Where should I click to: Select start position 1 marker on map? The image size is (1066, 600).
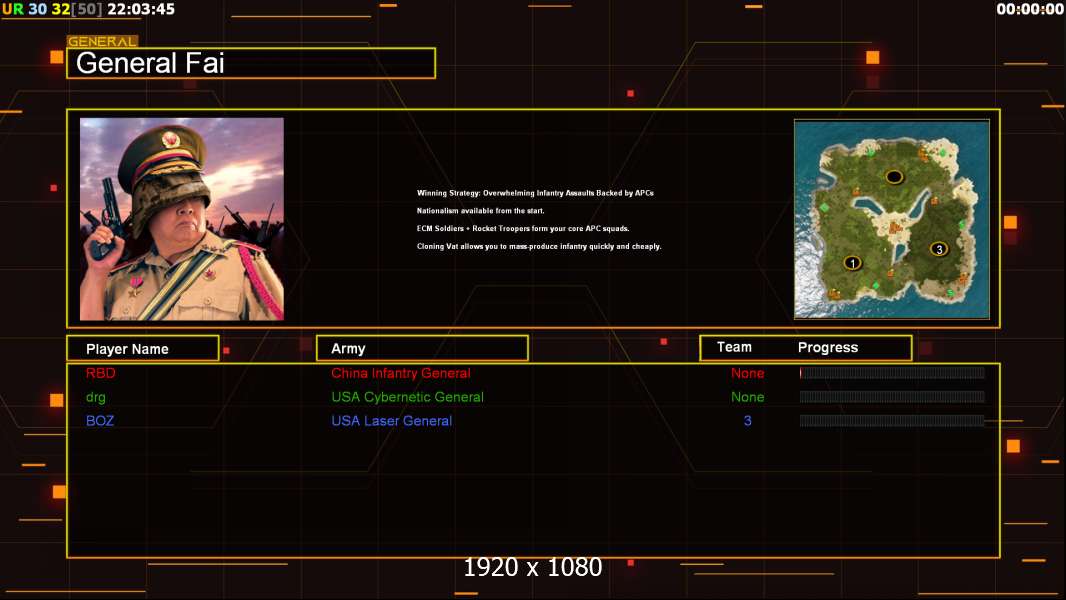pos(852,263)
